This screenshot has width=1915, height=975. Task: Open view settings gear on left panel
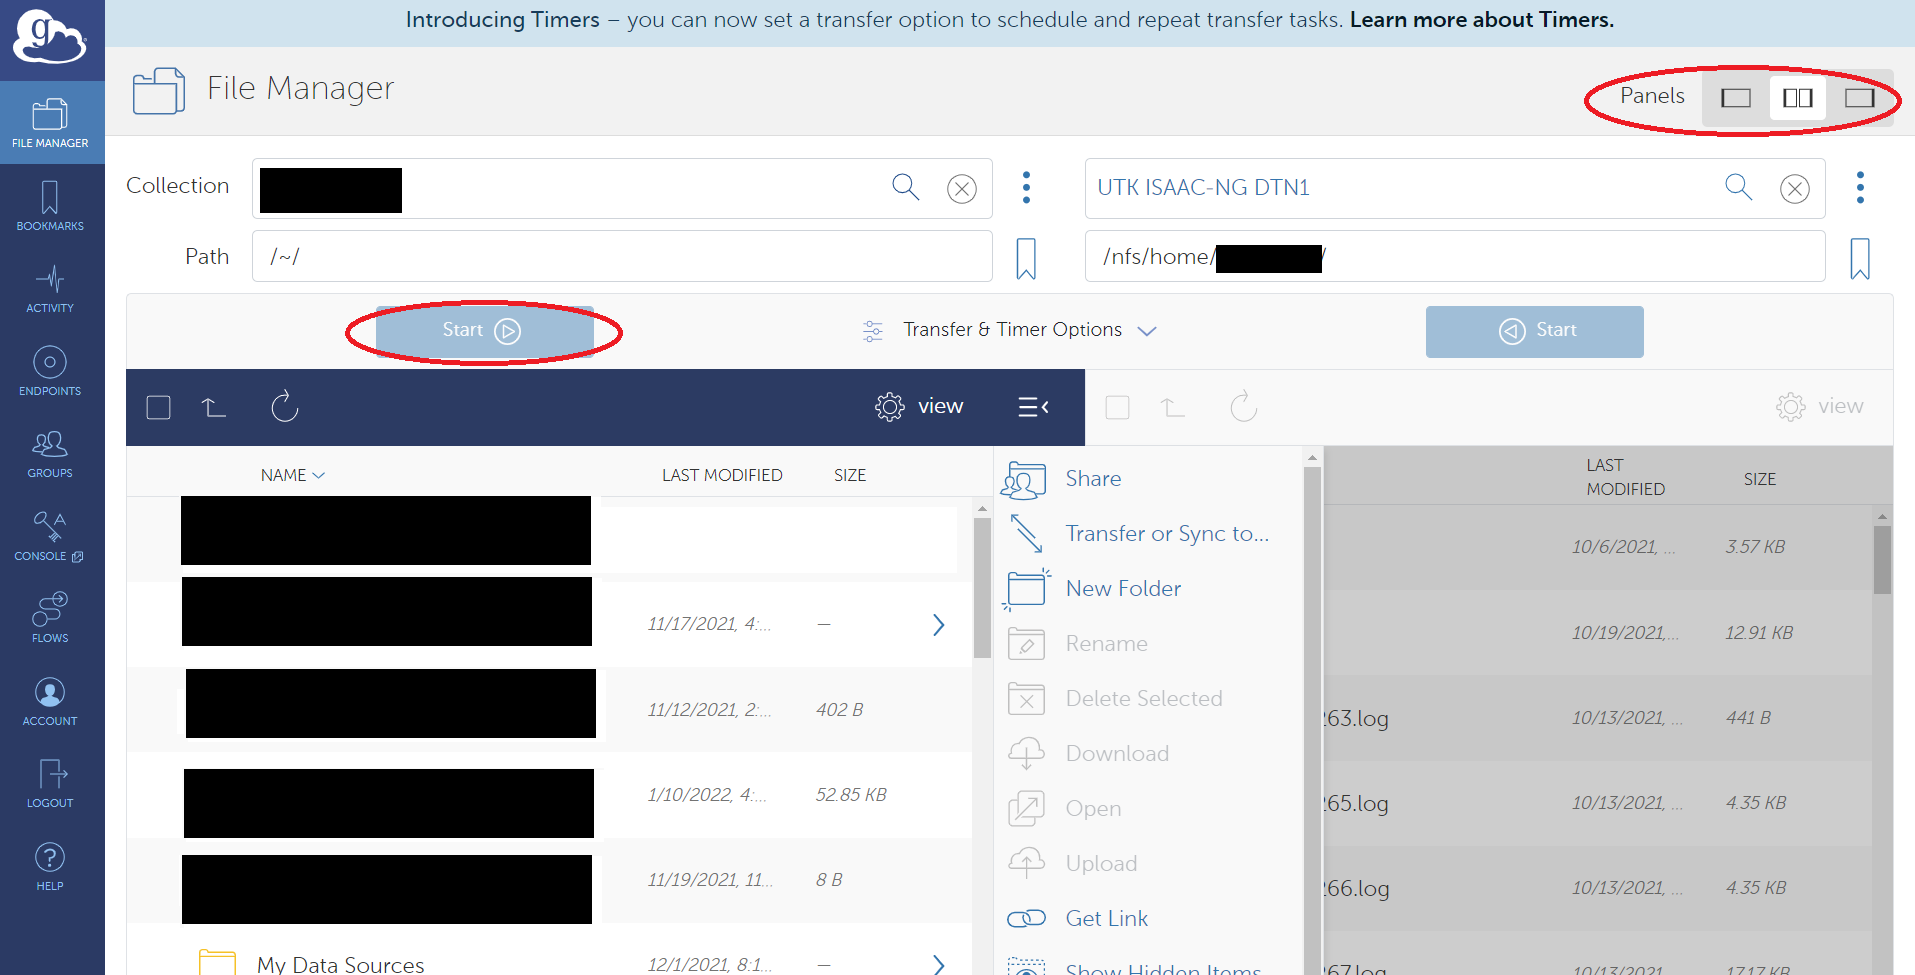click(889, 407)
